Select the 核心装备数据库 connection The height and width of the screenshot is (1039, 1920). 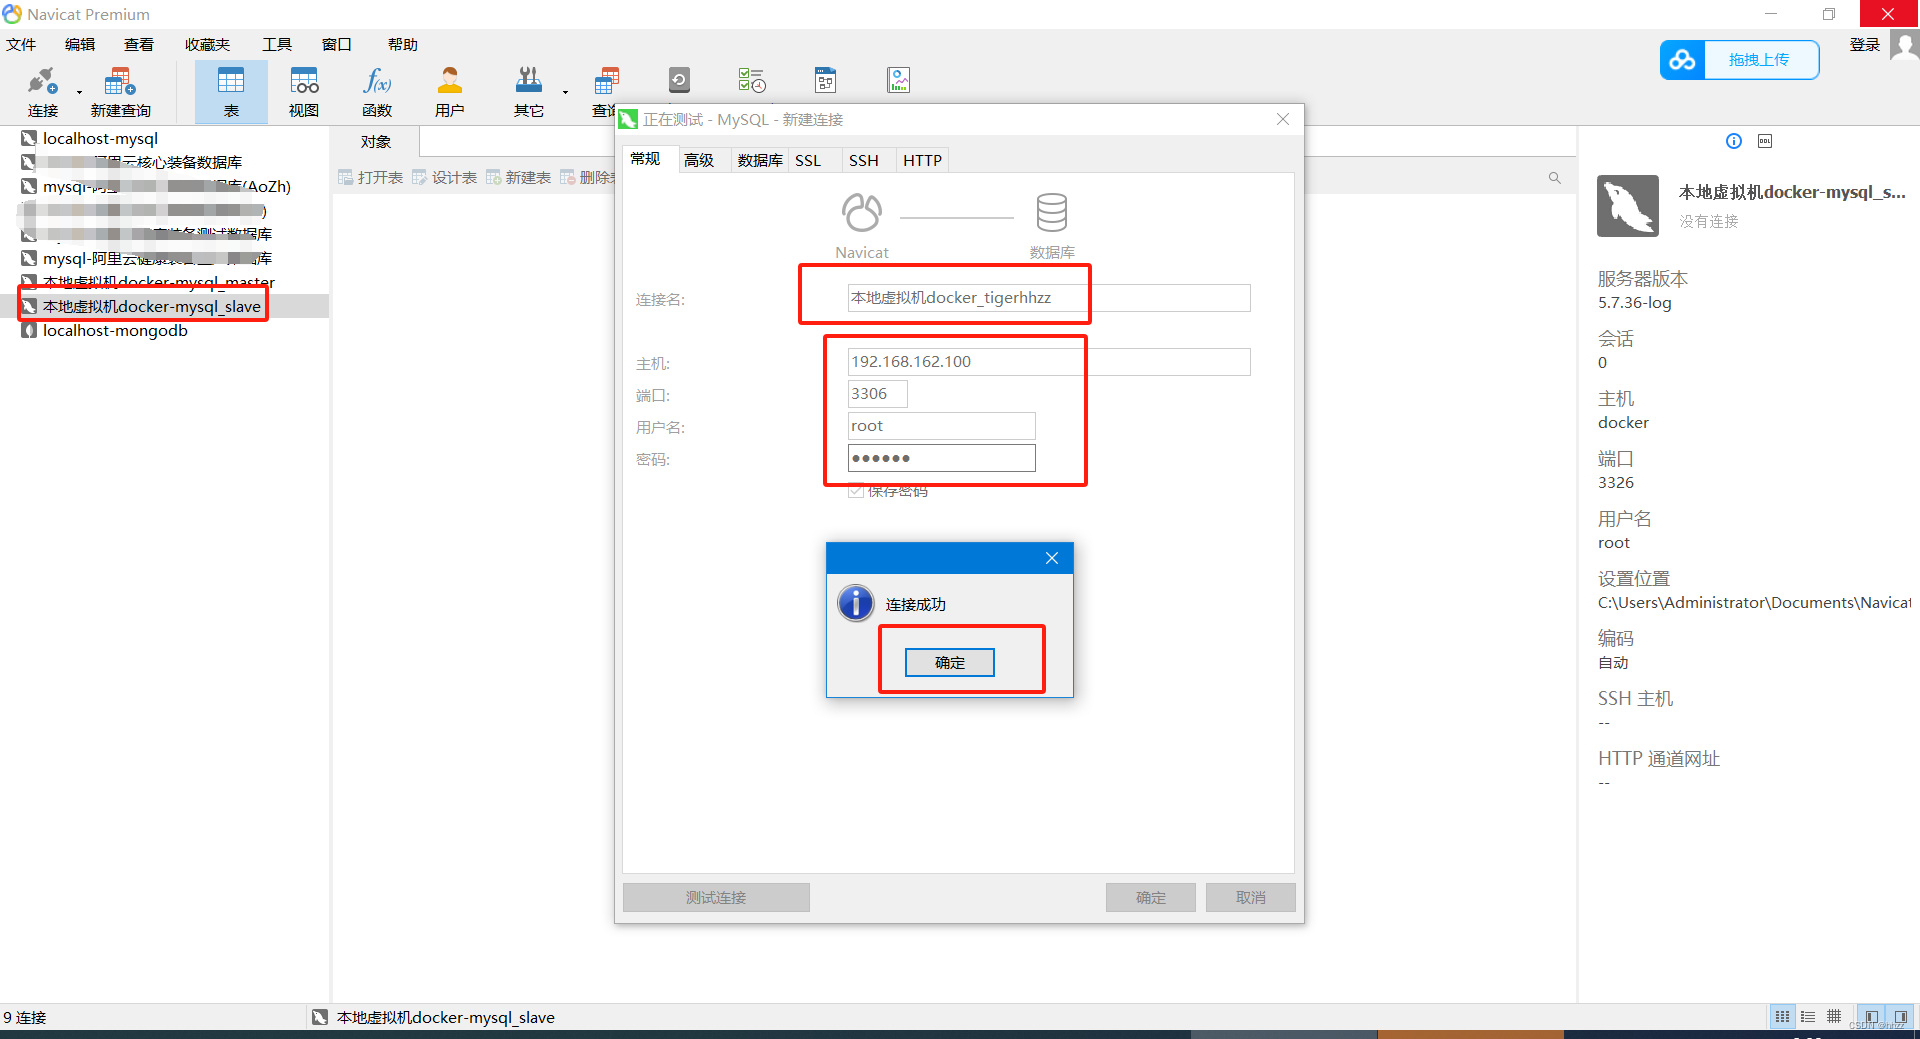140,162
